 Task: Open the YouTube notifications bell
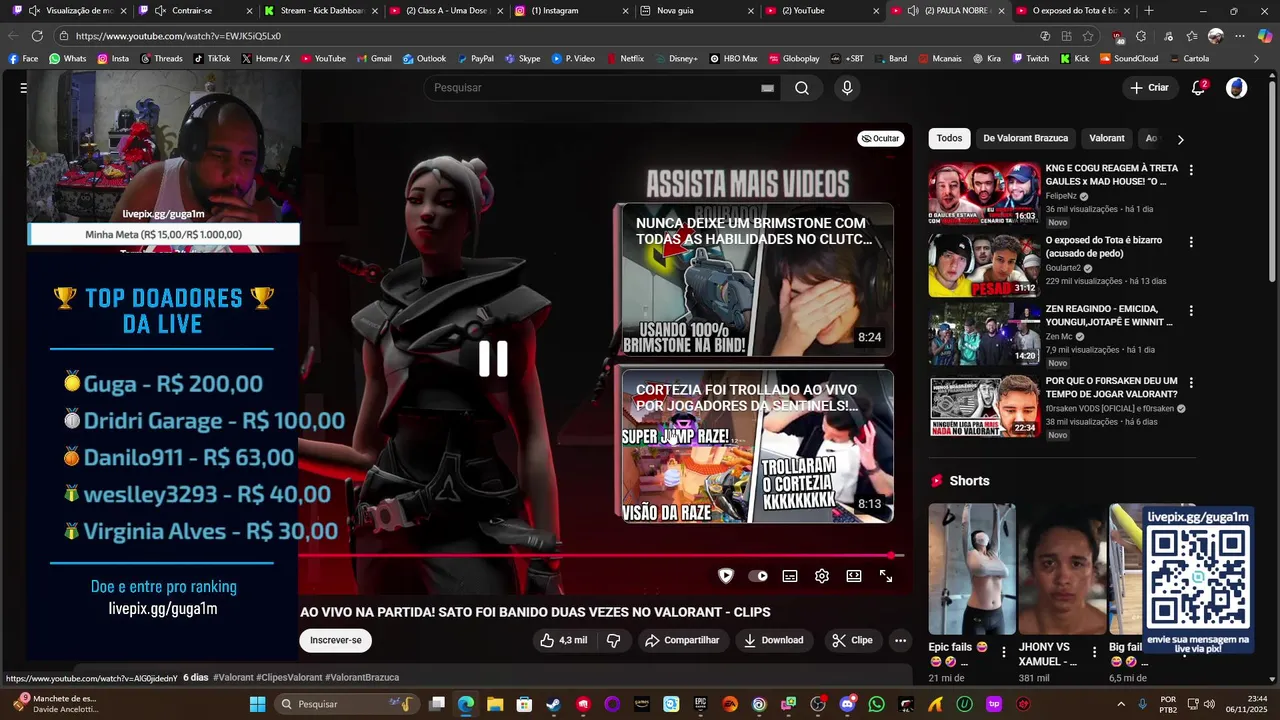point(1198,88)
